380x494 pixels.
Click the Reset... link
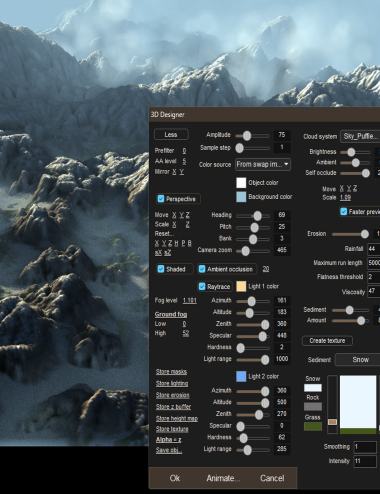tap(163, 234)
